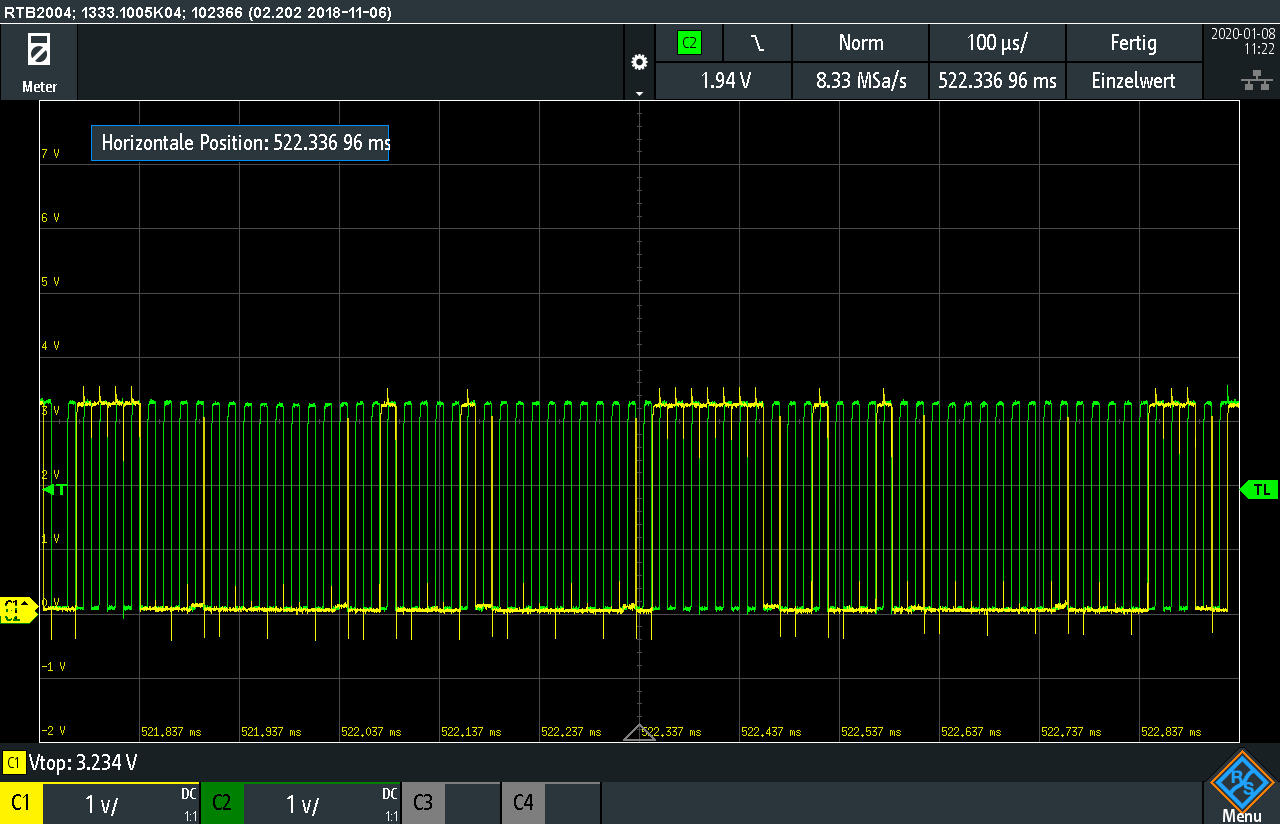
Task: Open the 100 µs/ timebase setting
Action: 997,43
